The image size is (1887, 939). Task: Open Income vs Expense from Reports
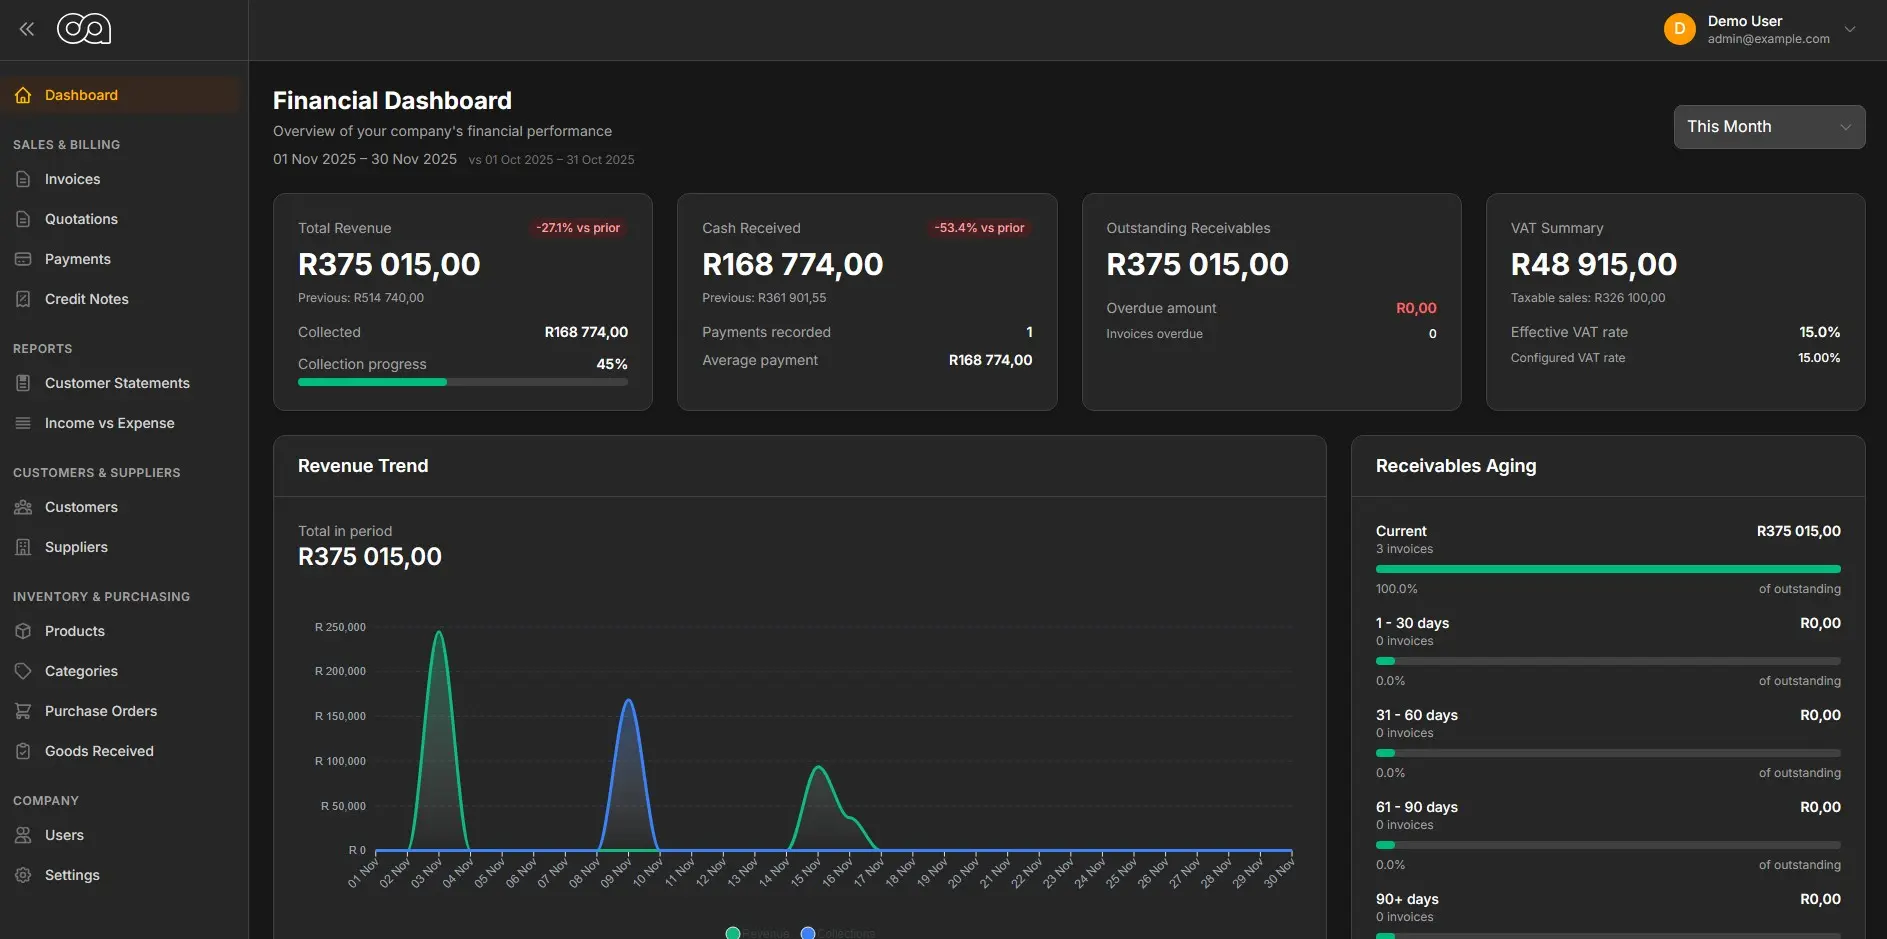[108, 422]
